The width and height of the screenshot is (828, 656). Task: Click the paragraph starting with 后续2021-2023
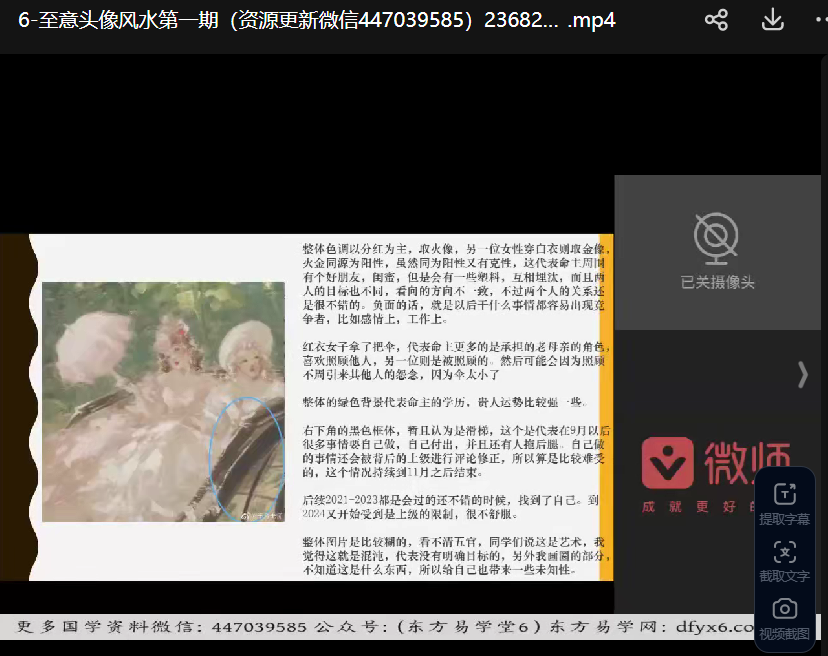(455, 506)
